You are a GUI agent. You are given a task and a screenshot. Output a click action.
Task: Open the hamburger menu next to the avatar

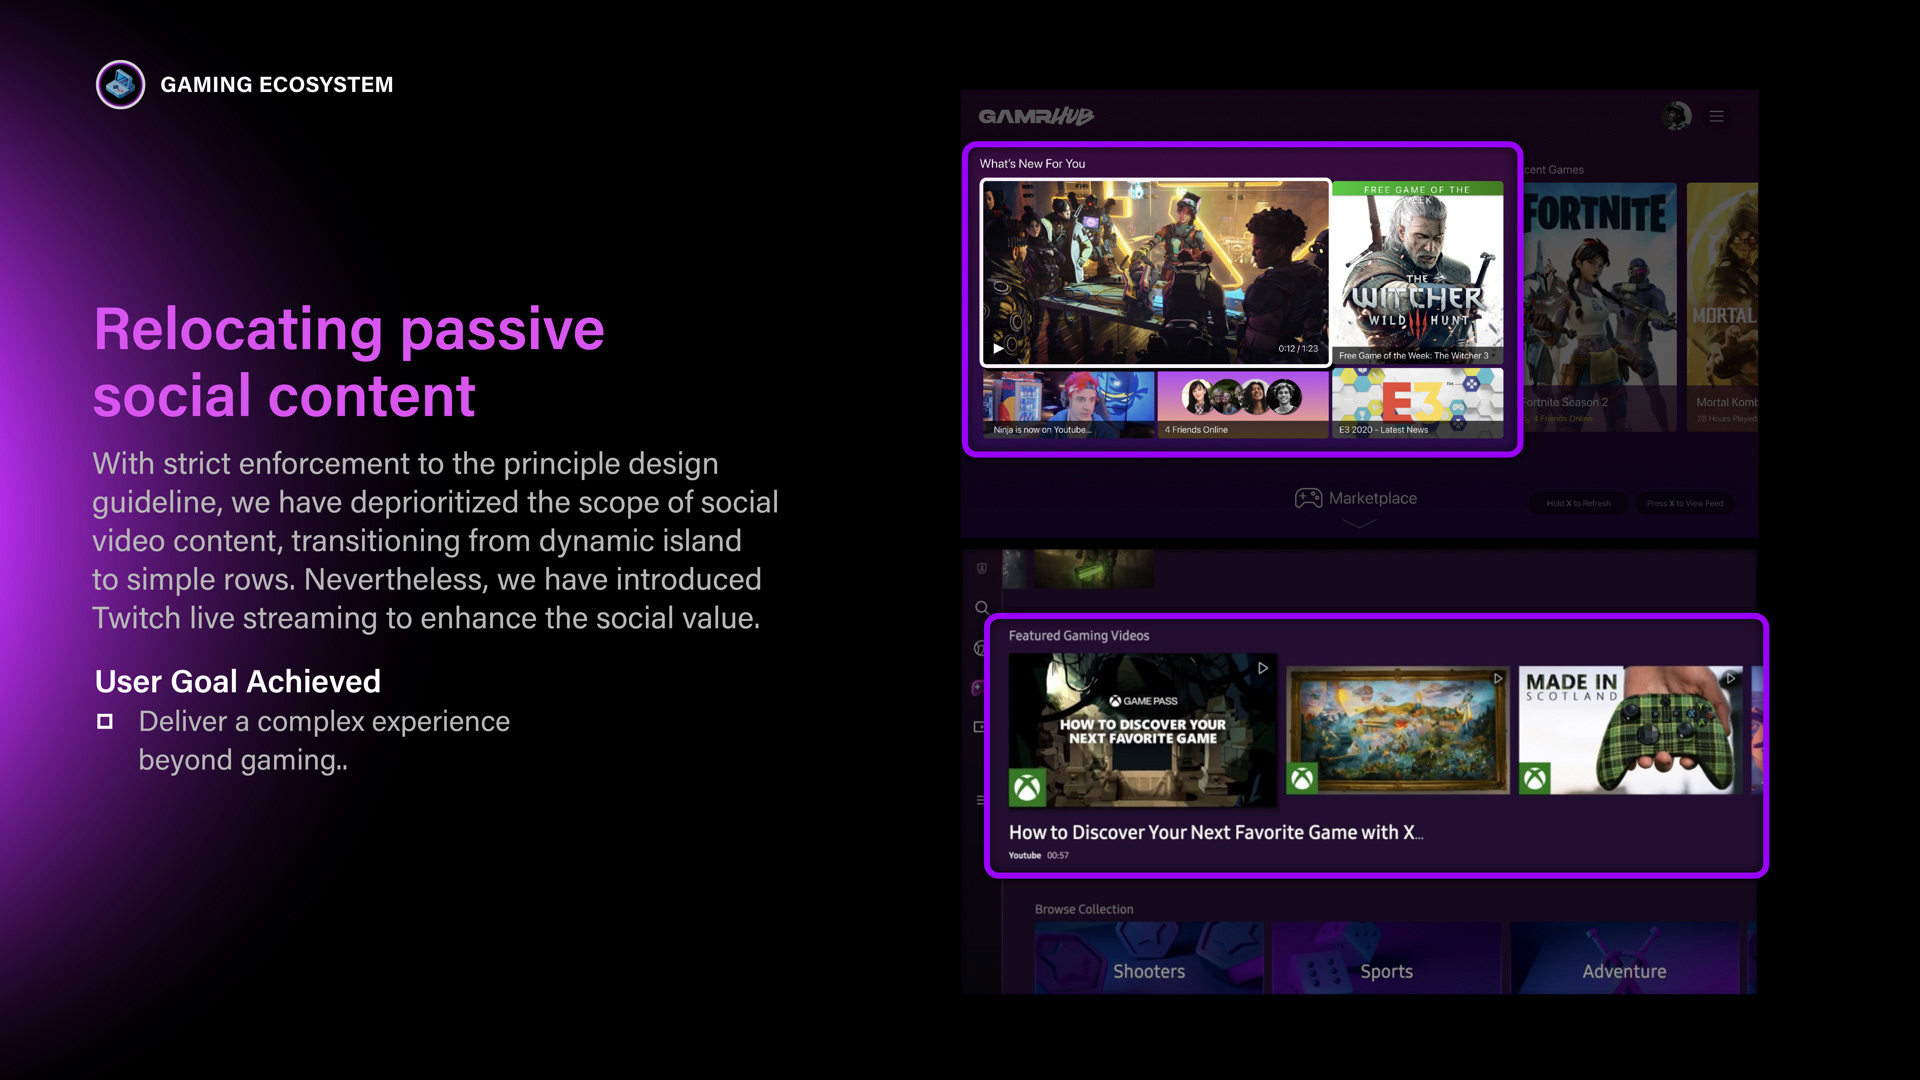(1717, 116)
